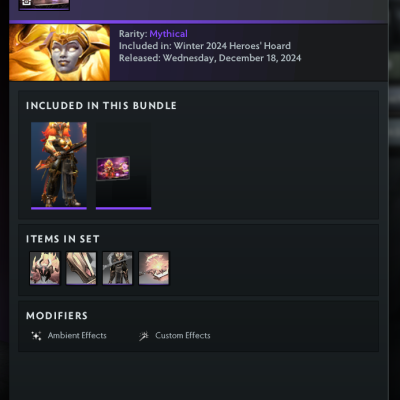Preview the full hero set bundle item

click(x=59, y=166)
